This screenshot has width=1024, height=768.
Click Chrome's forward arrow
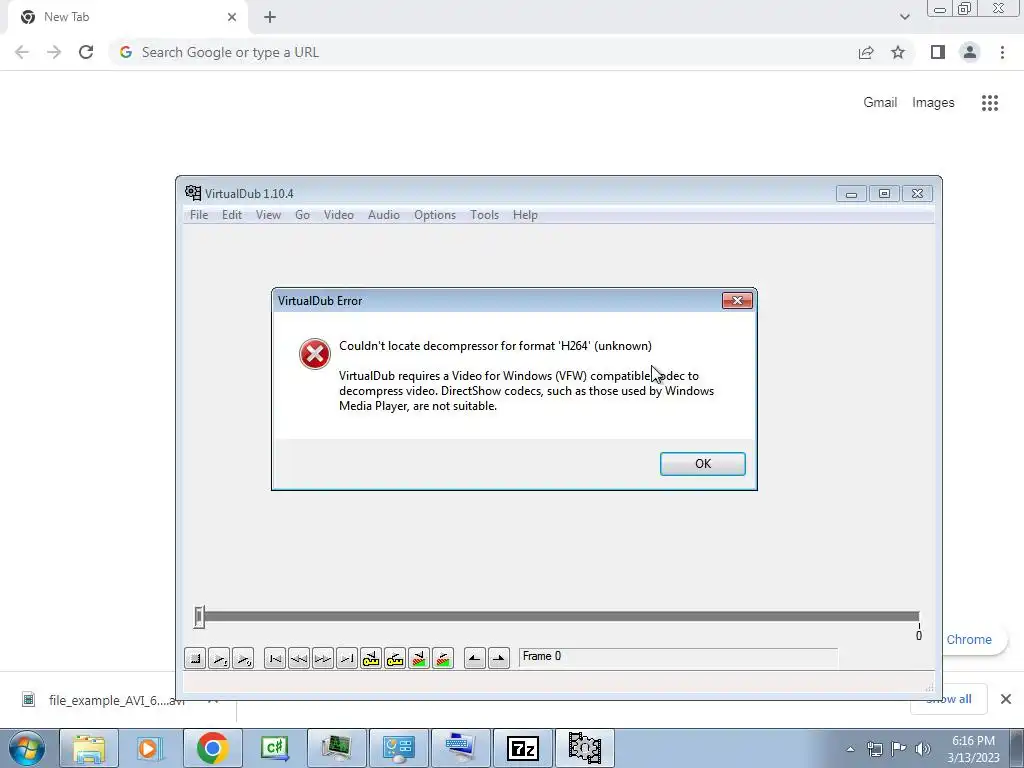coord(54,52)
